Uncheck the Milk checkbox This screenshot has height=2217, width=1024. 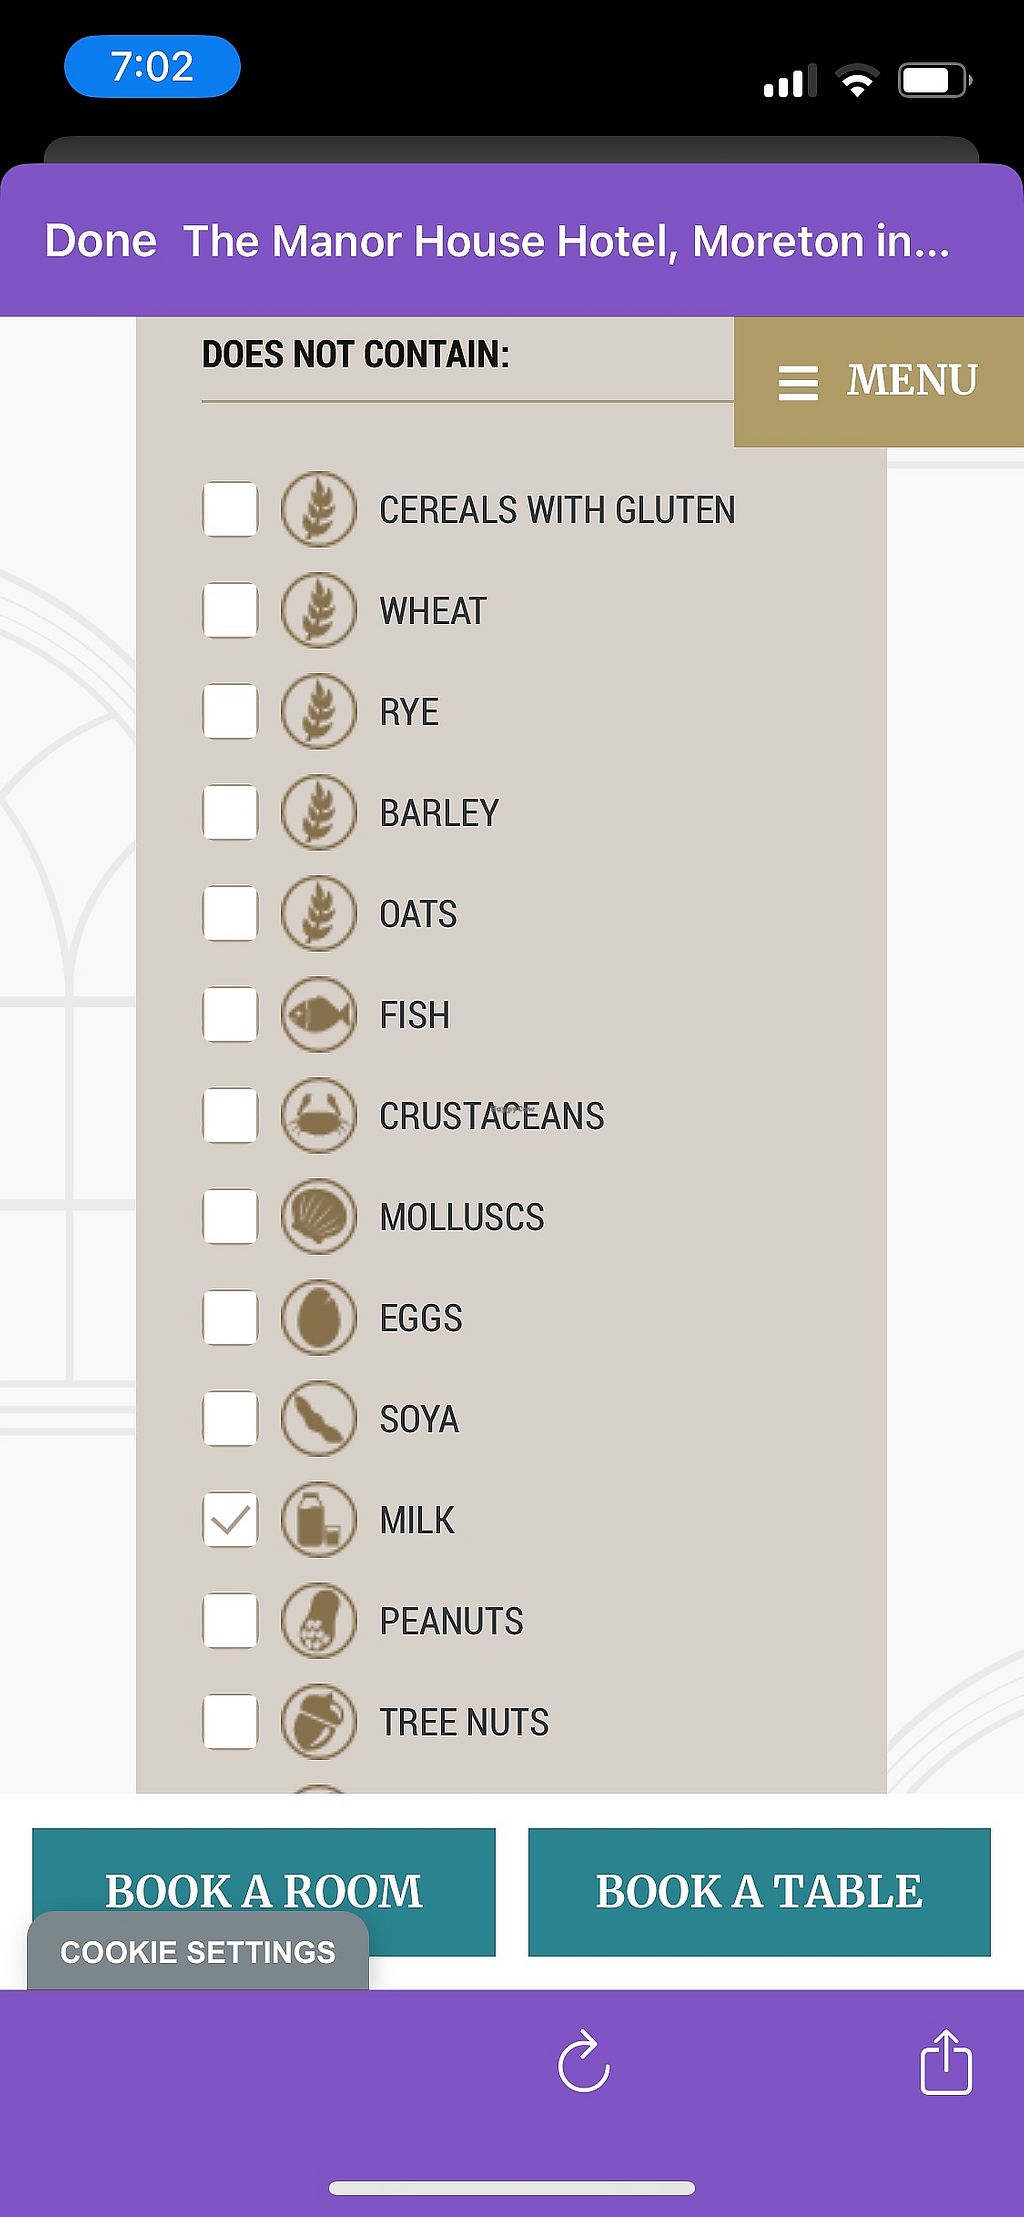[x=230, y=1520]
